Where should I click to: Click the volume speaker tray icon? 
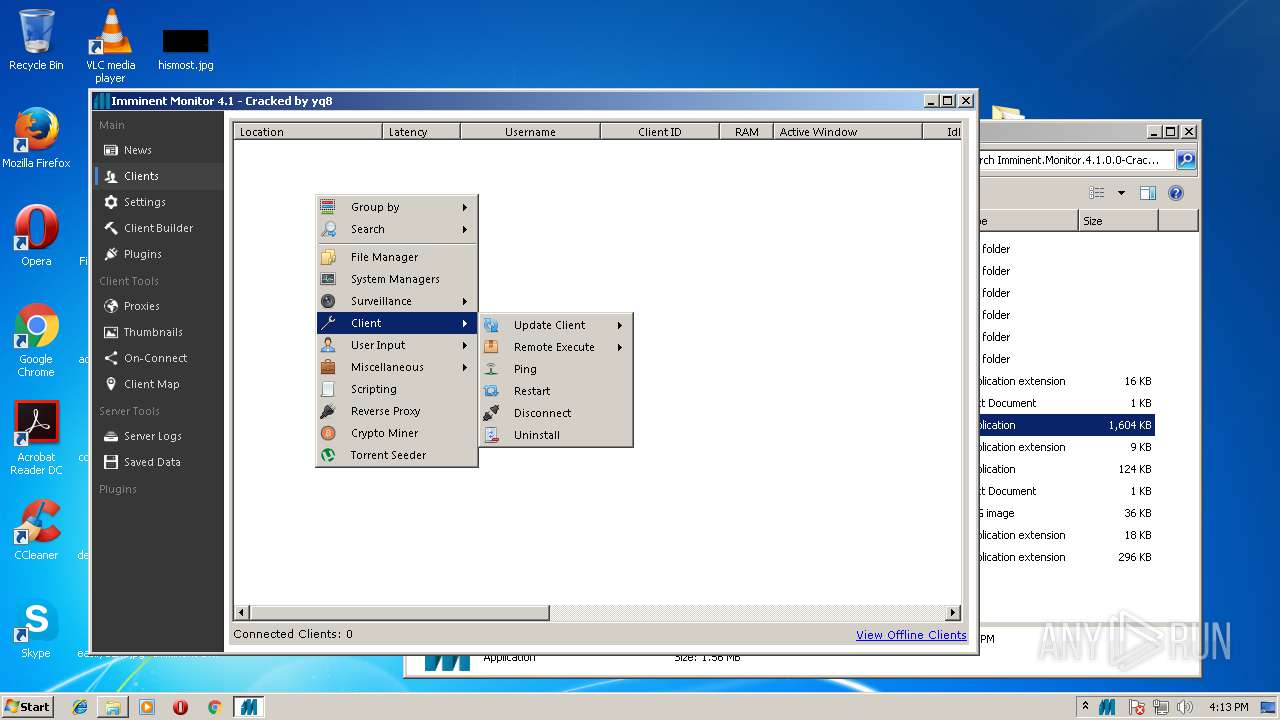[x=1185, y=707]
